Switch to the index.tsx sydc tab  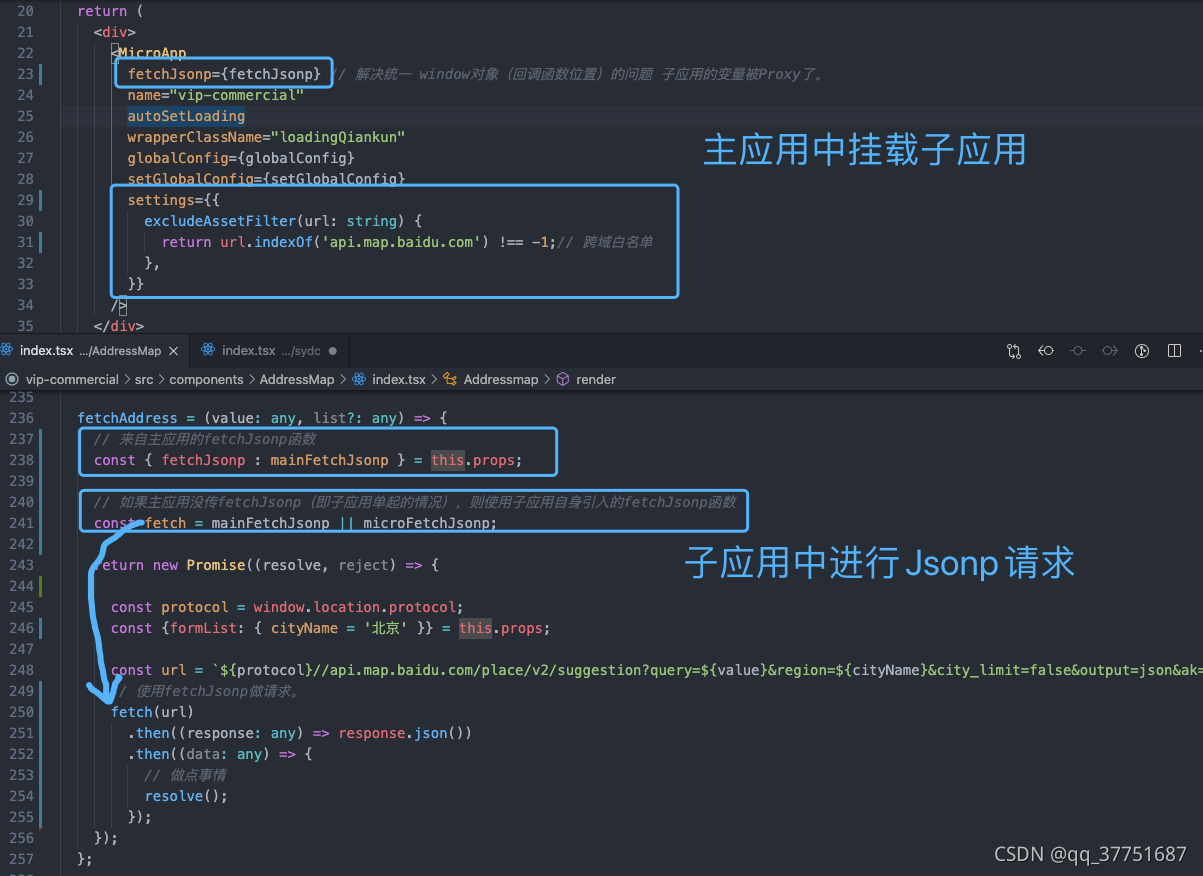(270, 351)
